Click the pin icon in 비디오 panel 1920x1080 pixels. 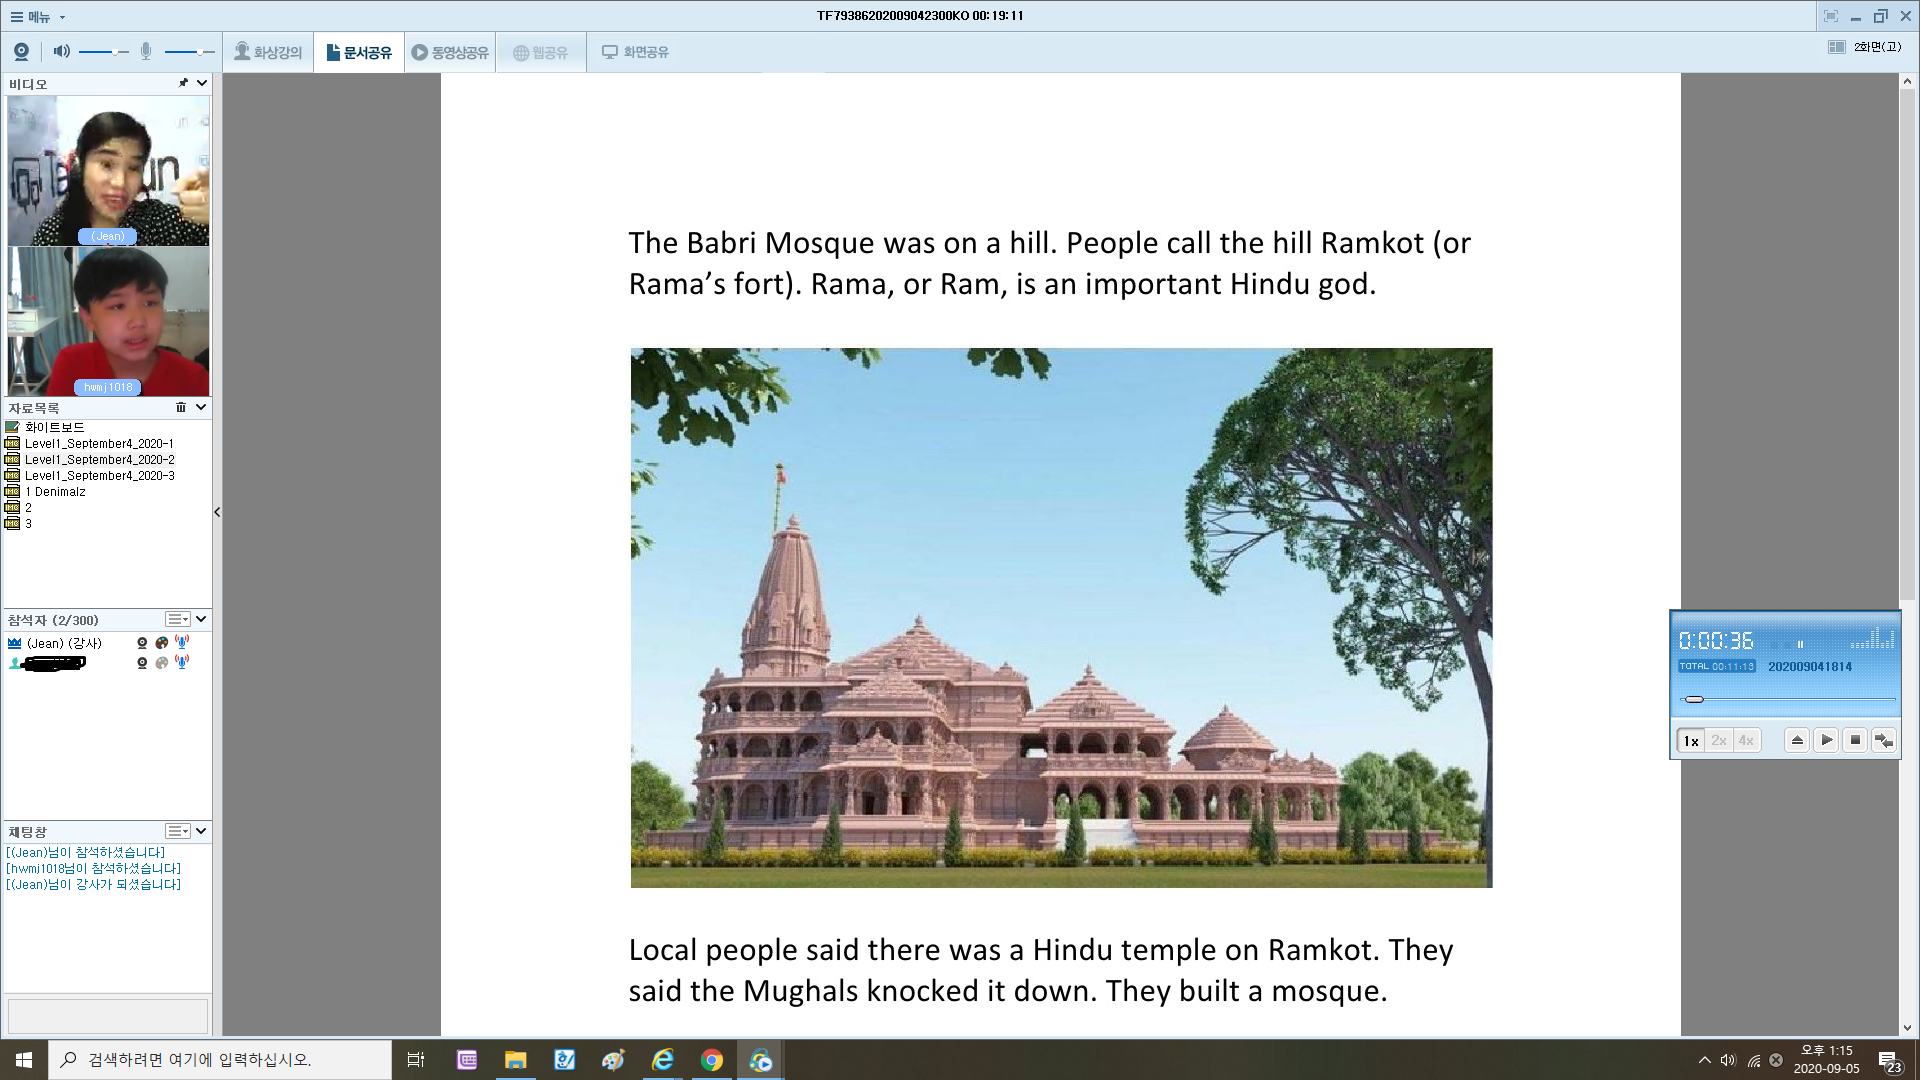(x=183, y=83)
